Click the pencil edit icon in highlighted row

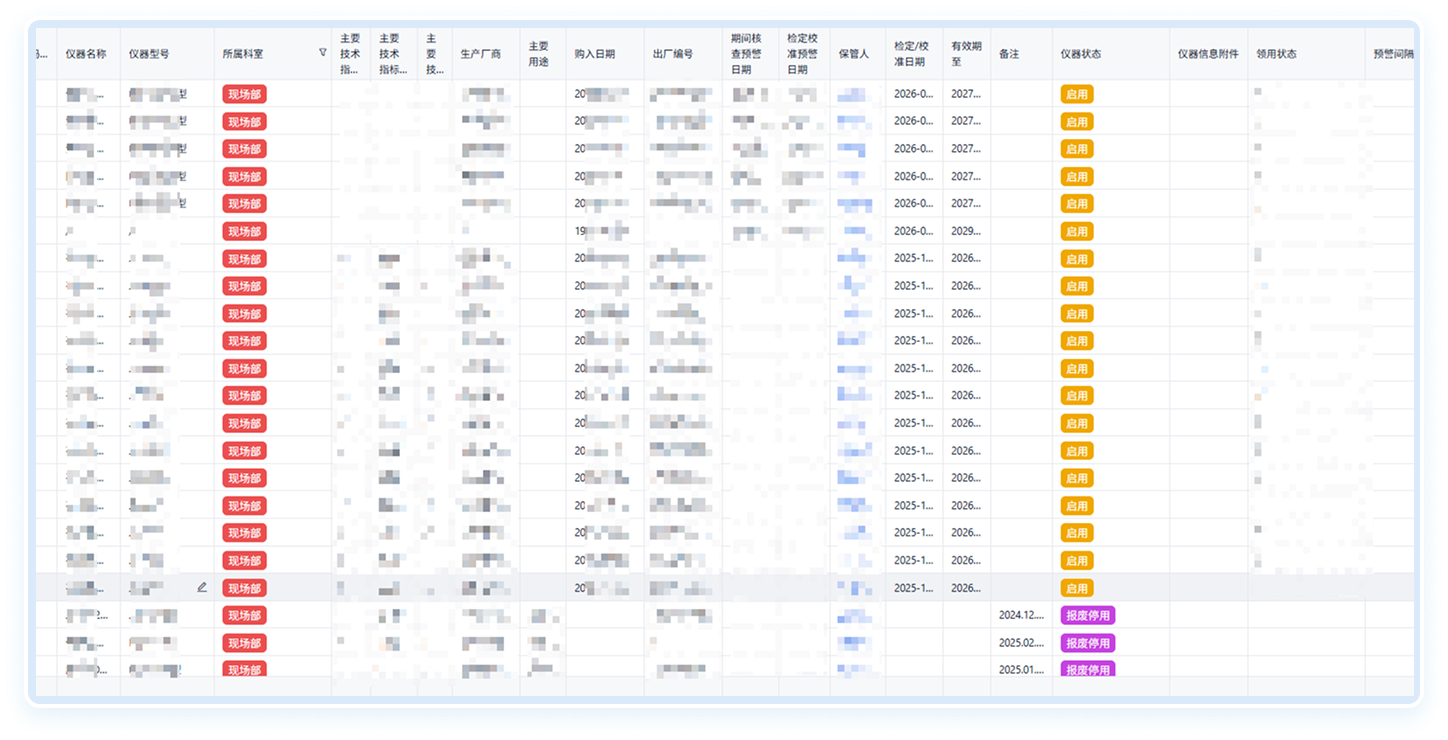point(202,588)
